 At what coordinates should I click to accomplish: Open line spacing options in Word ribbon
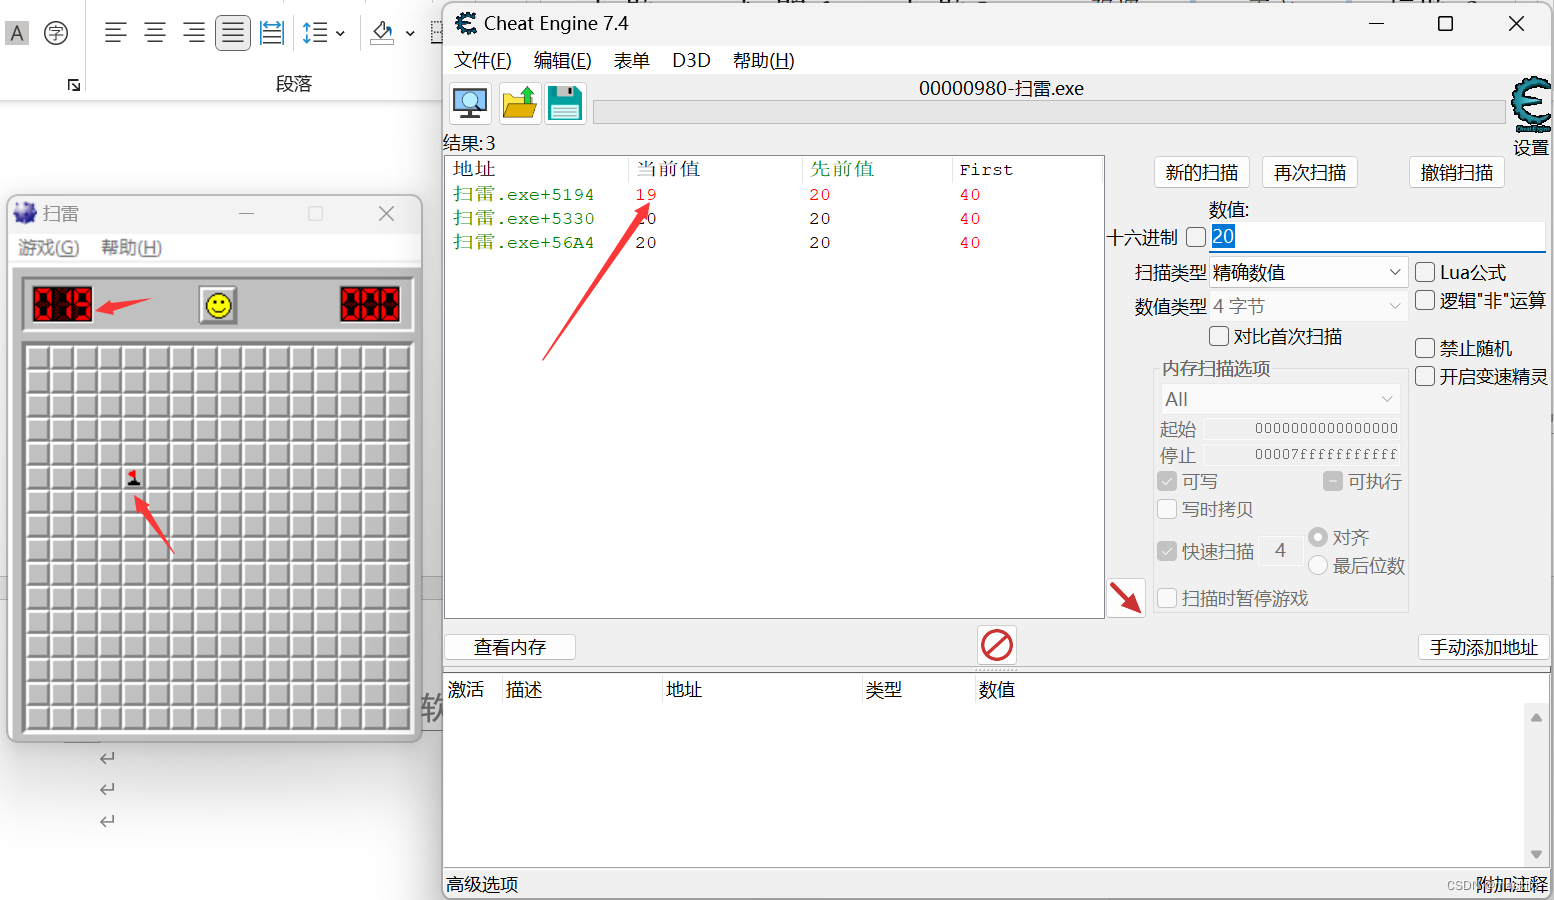click(x=323, y=33)
